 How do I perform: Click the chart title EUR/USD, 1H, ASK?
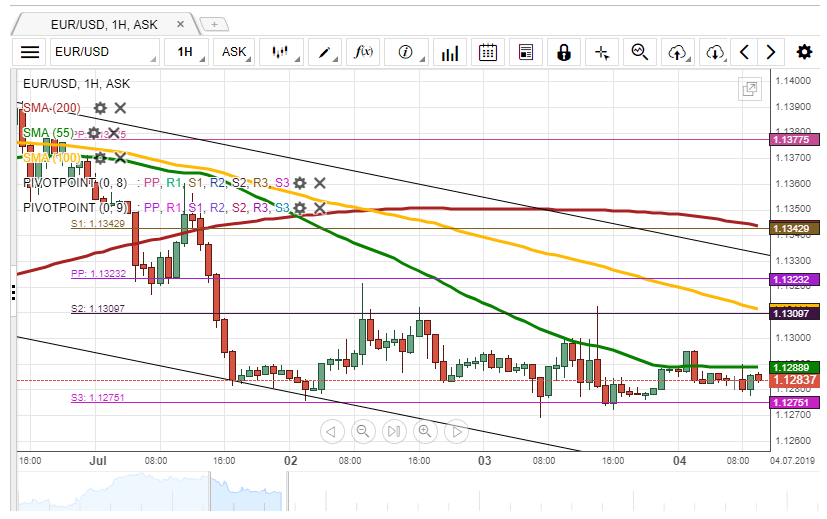point(76,84)
